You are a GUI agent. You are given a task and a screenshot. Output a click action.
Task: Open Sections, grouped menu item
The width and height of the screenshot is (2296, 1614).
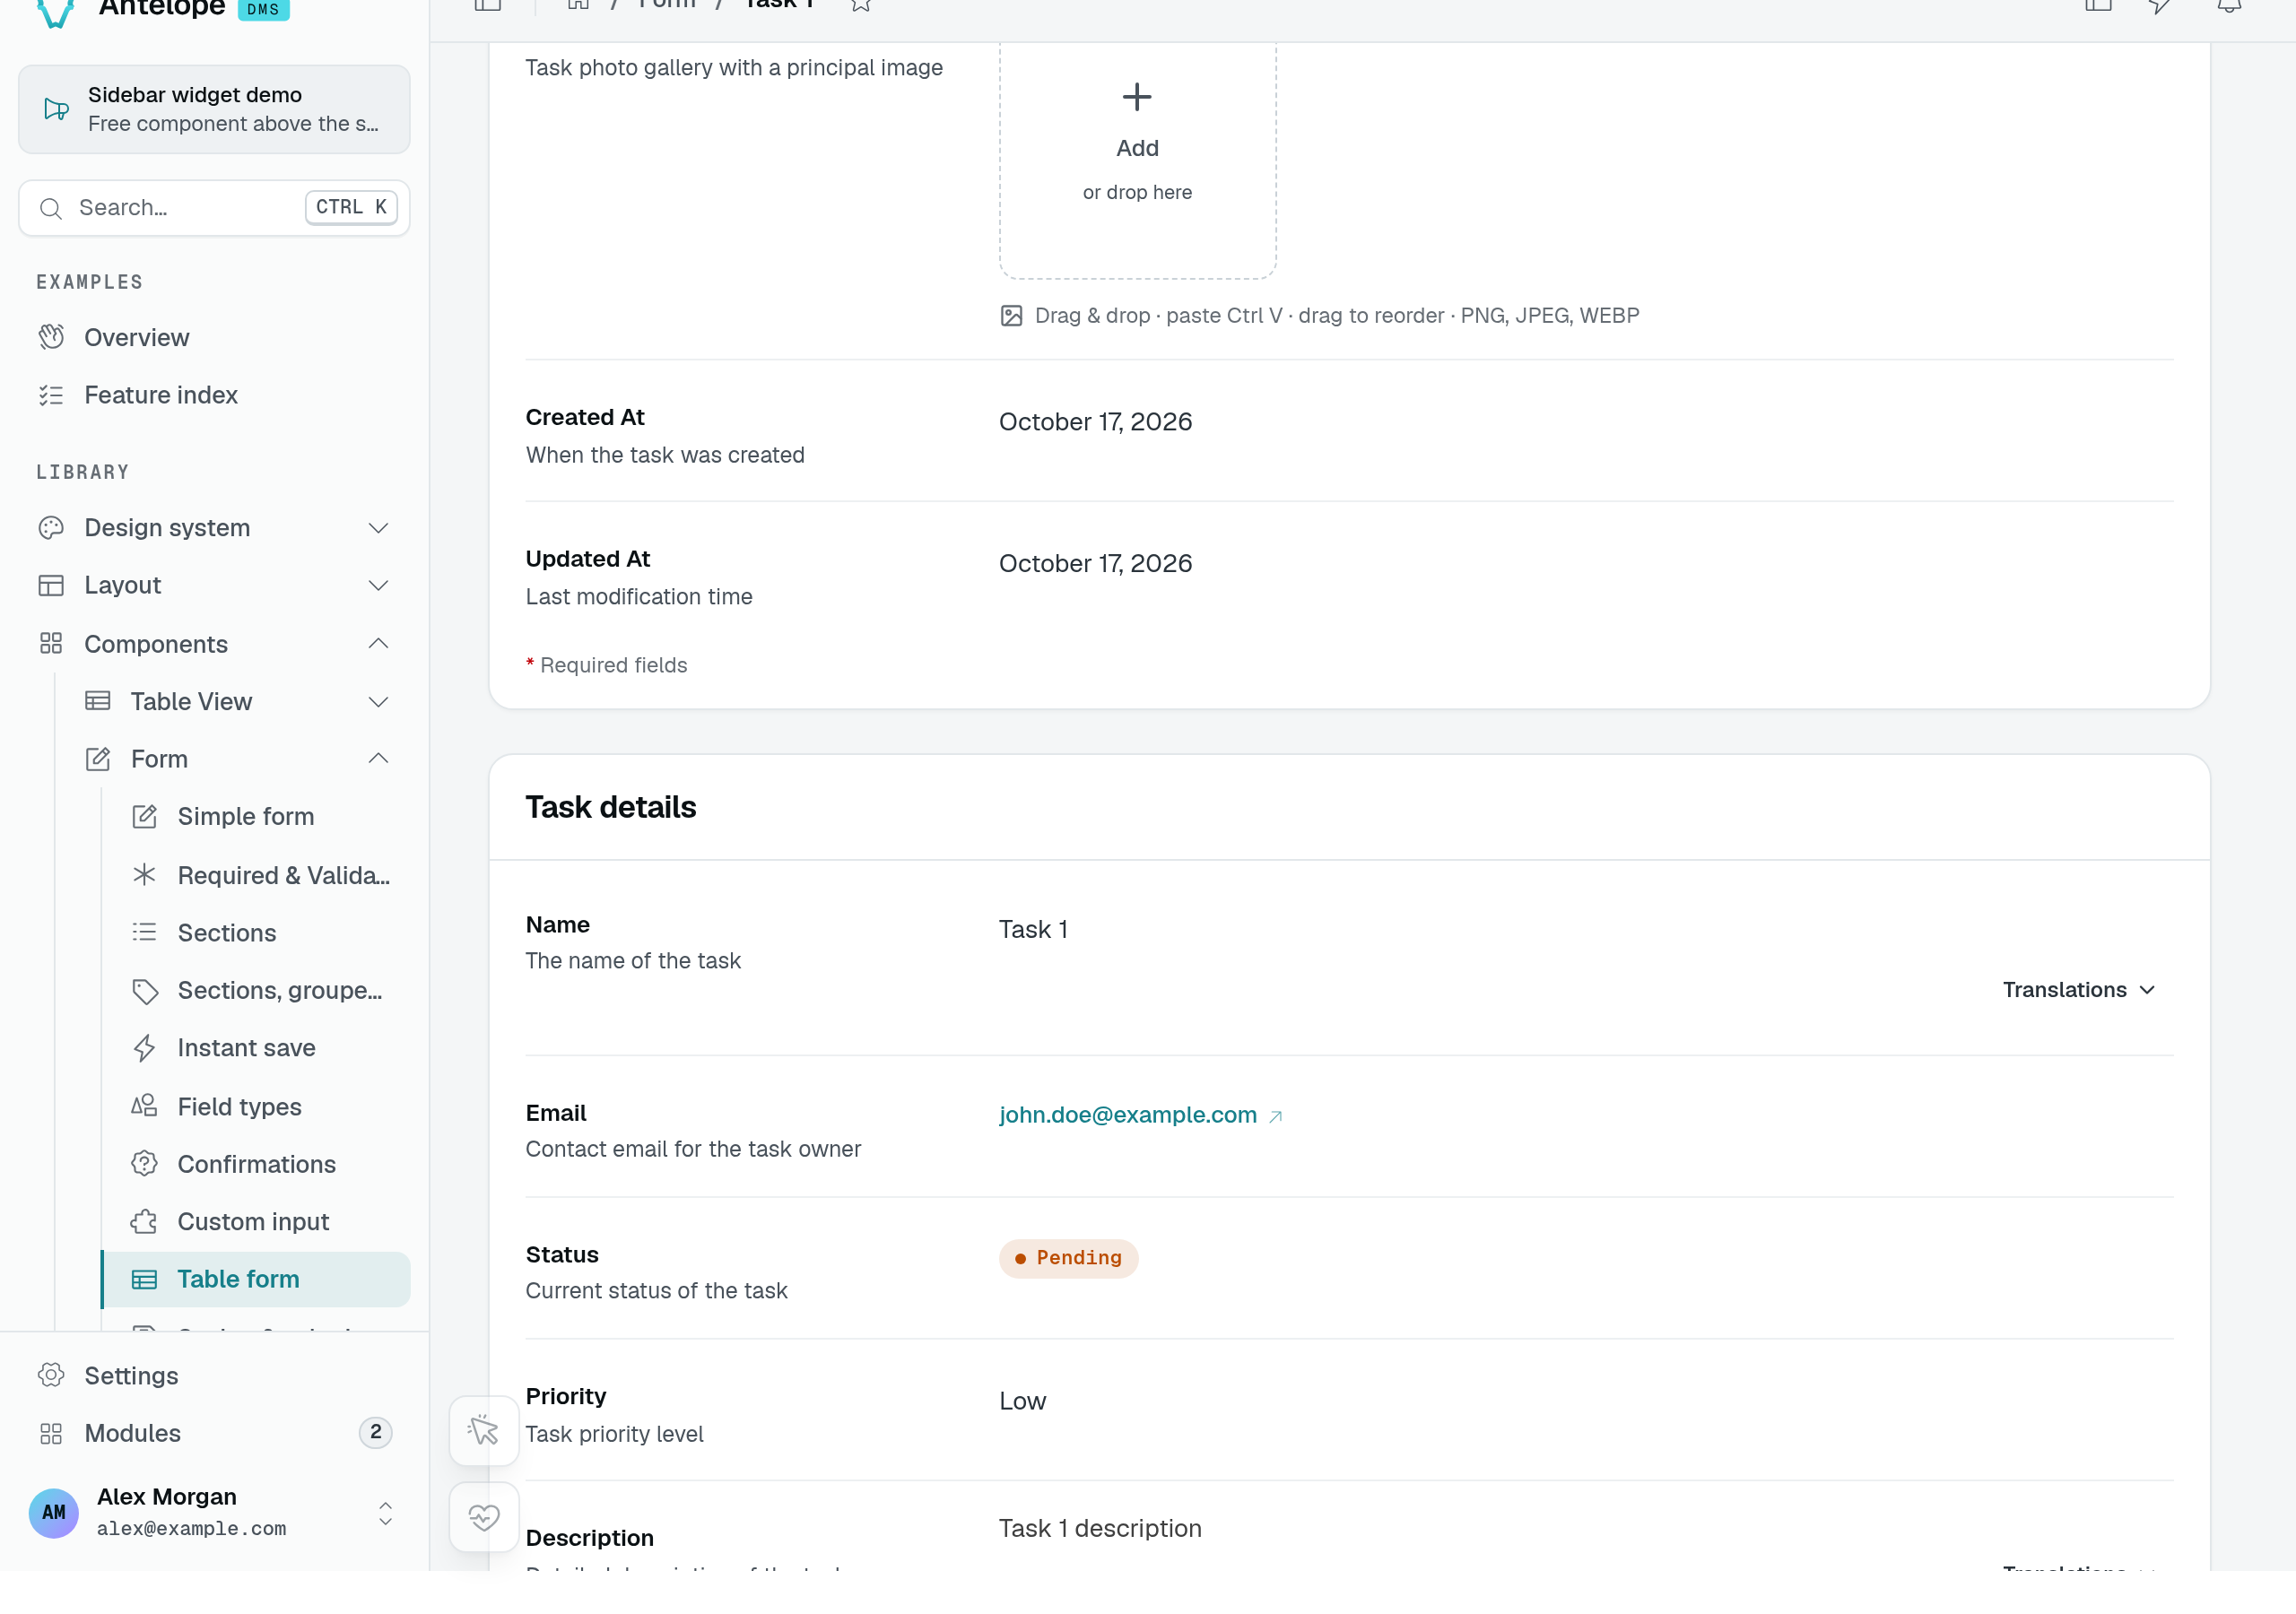pos(256,990)
